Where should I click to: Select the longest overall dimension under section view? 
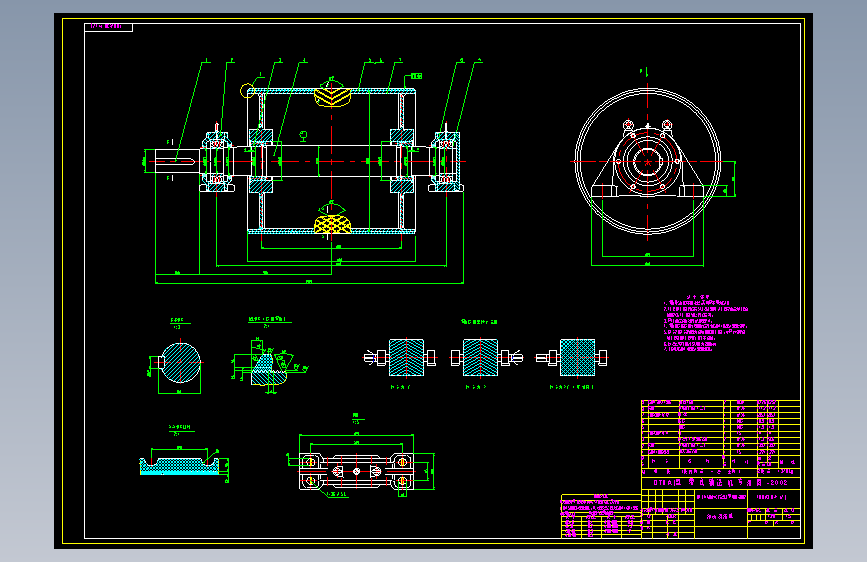tap(309, 283)
